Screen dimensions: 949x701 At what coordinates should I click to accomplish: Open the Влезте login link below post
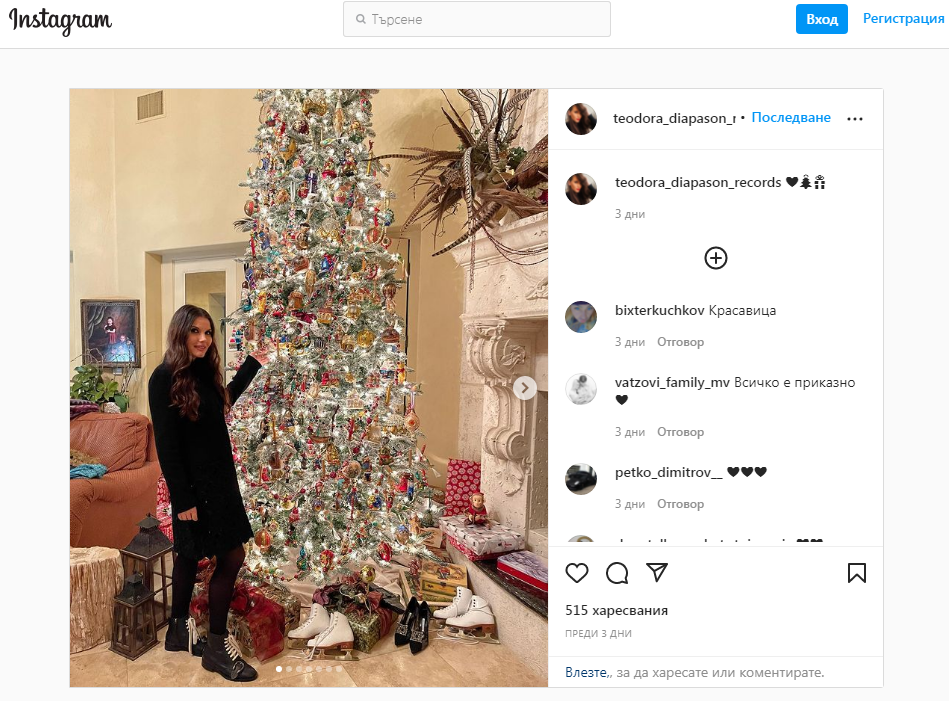tap(586, 673)
